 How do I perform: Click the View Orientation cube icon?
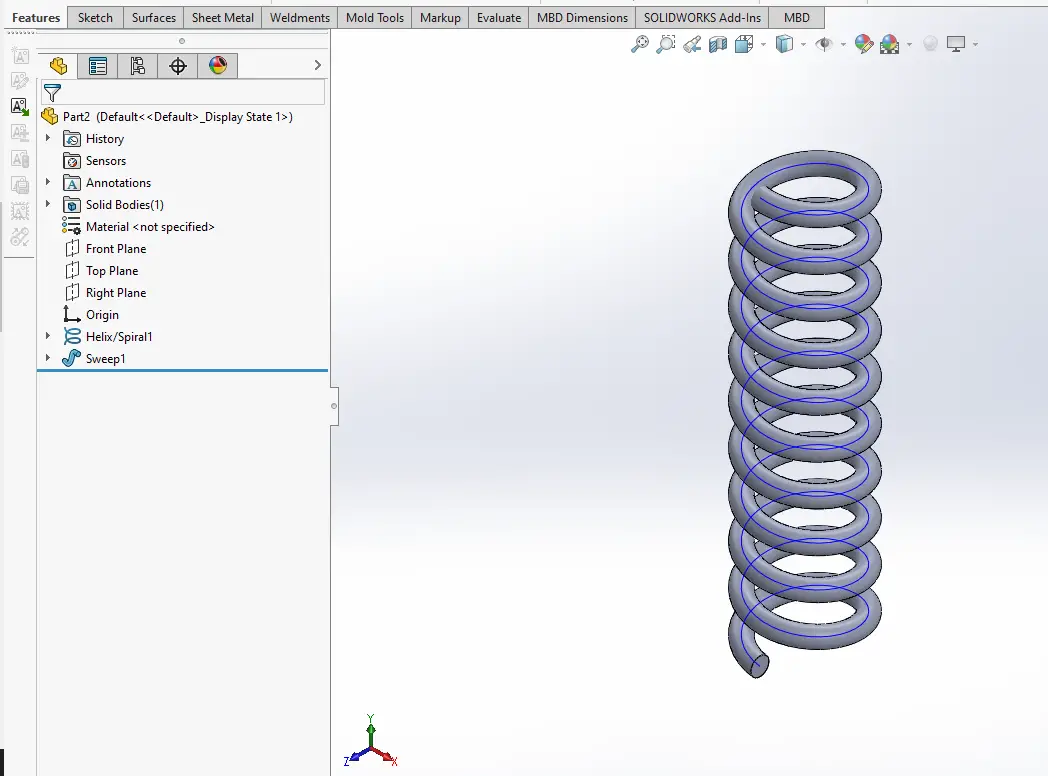743,44
